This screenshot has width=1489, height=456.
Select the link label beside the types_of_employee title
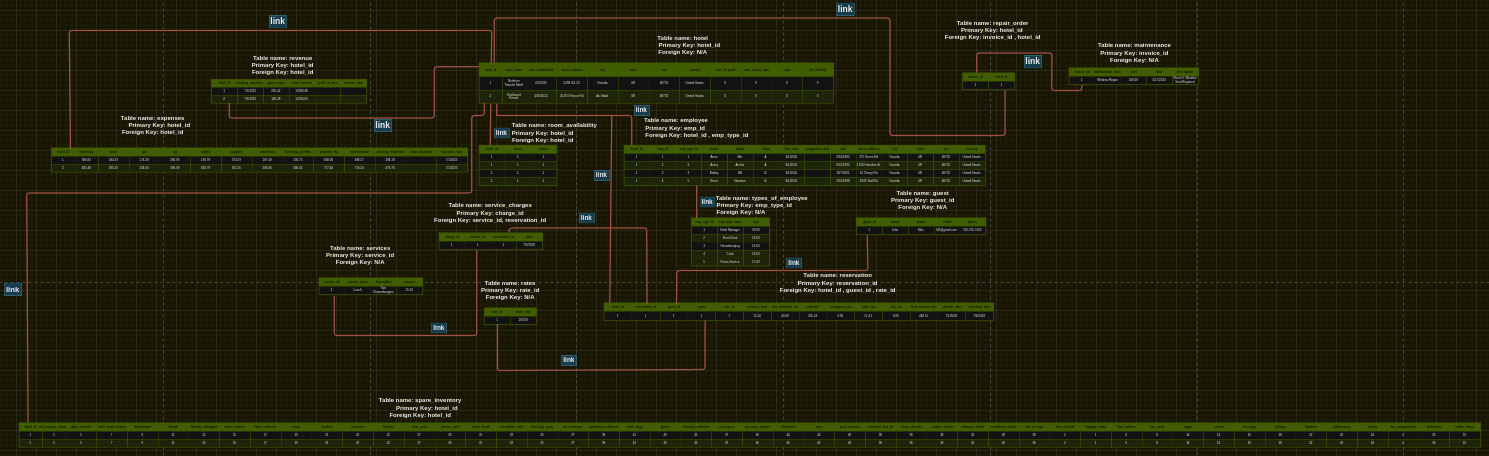coord(708,202)
